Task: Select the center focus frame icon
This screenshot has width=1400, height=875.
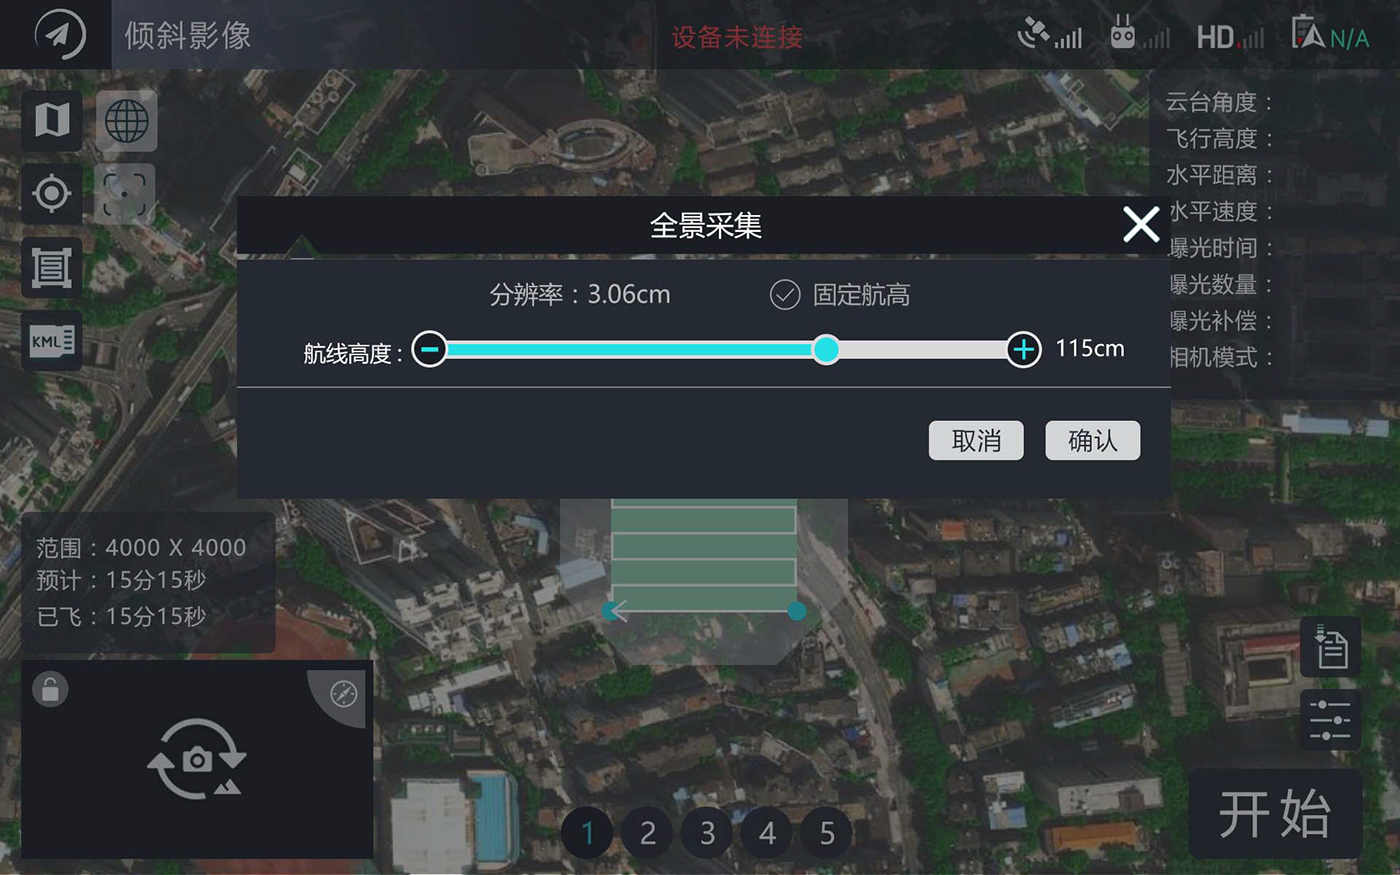Action: (x=126, y=193)
